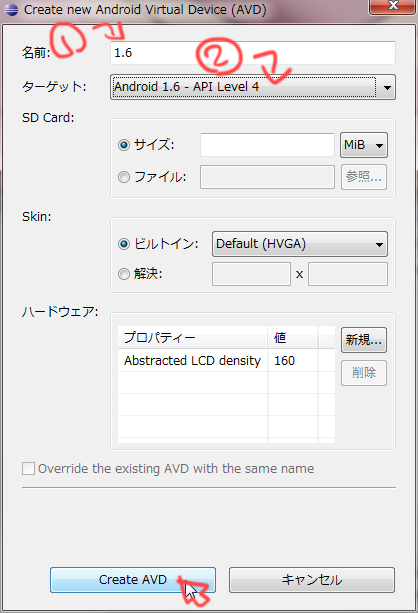Open the MiB unit dropdown
418x613 pixels.
pos(364,145)
